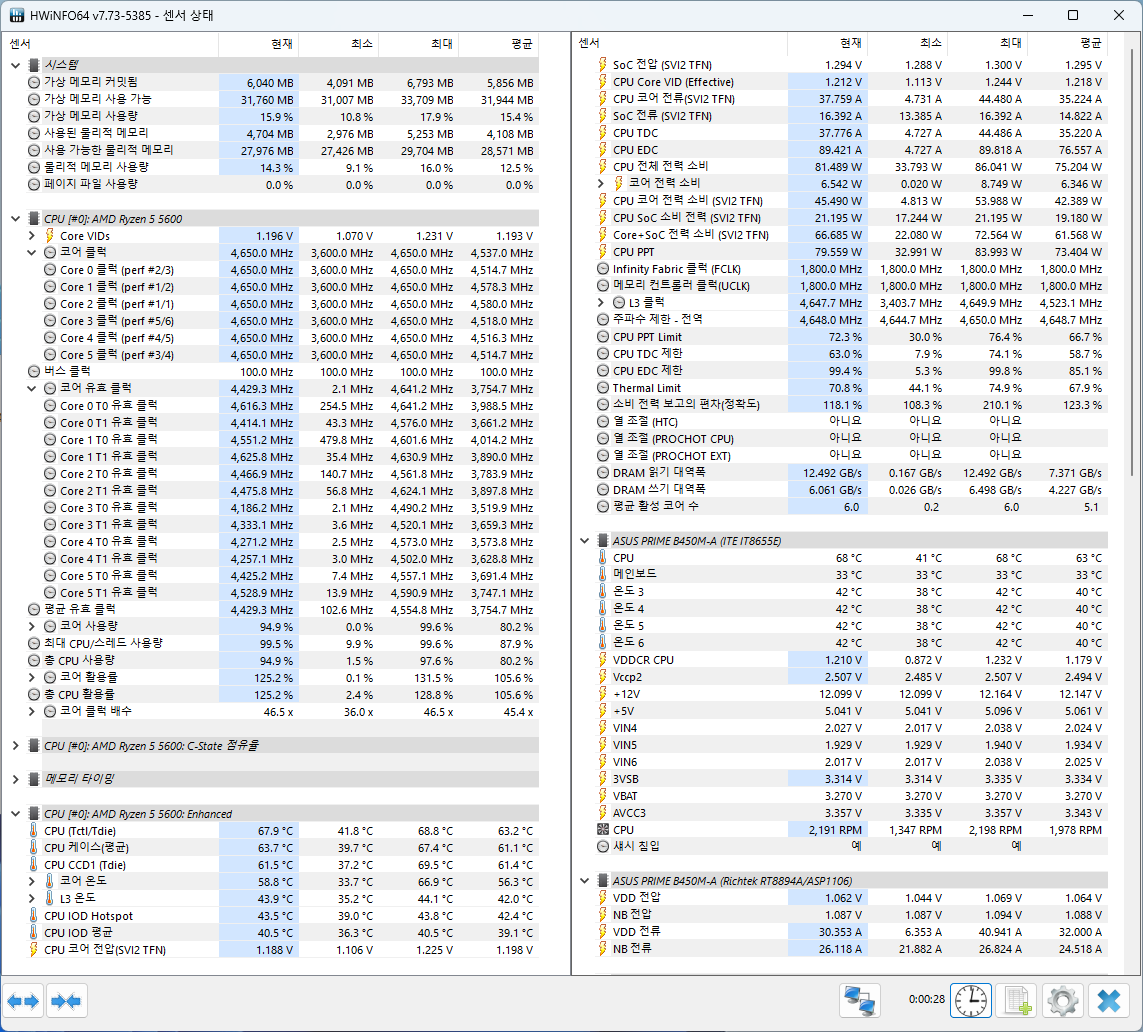The image size is (1143, 1032).
Task: Click the right pane 최대 column header
Action: [x=987, y=43]
